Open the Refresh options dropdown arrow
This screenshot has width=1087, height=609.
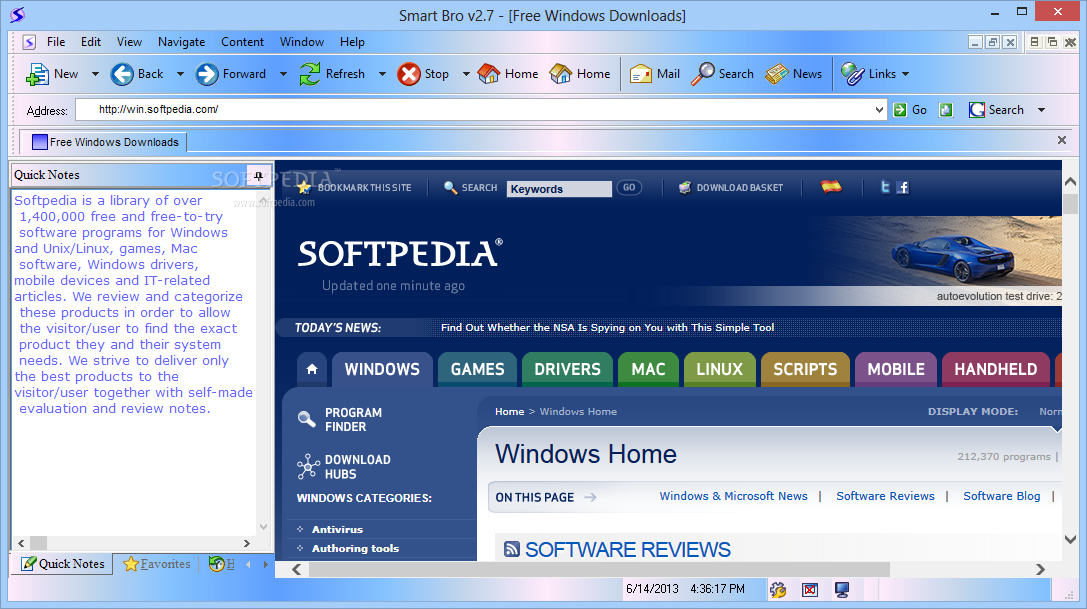[382, 74]
